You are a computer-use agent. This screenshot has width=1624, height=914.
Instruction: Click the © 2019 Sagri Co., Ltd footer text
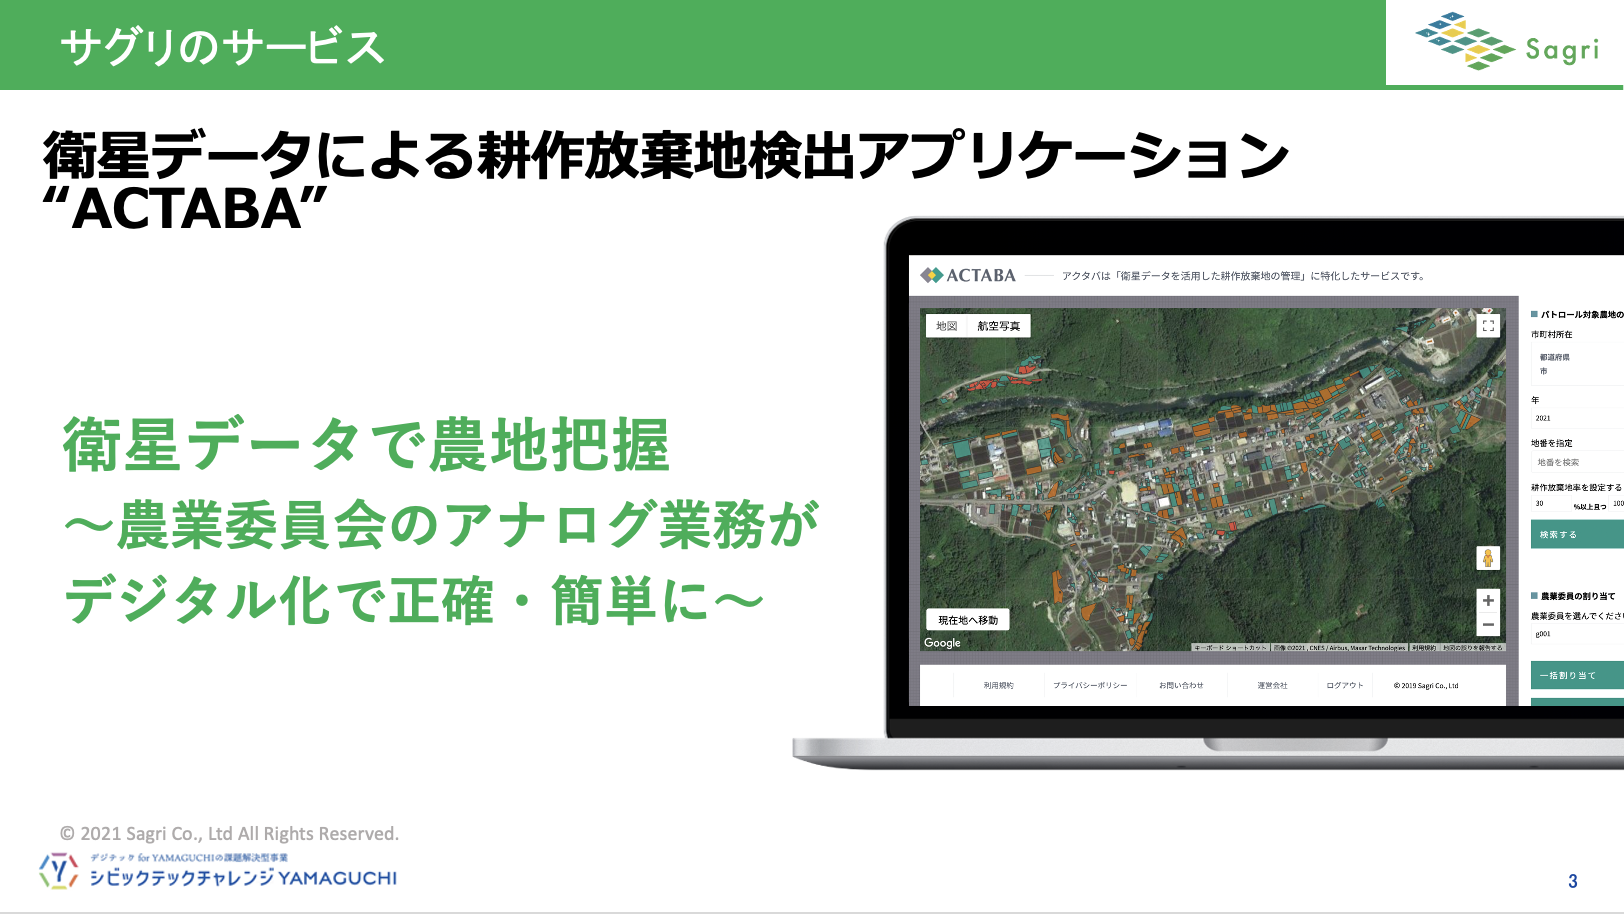point(1426,686)
